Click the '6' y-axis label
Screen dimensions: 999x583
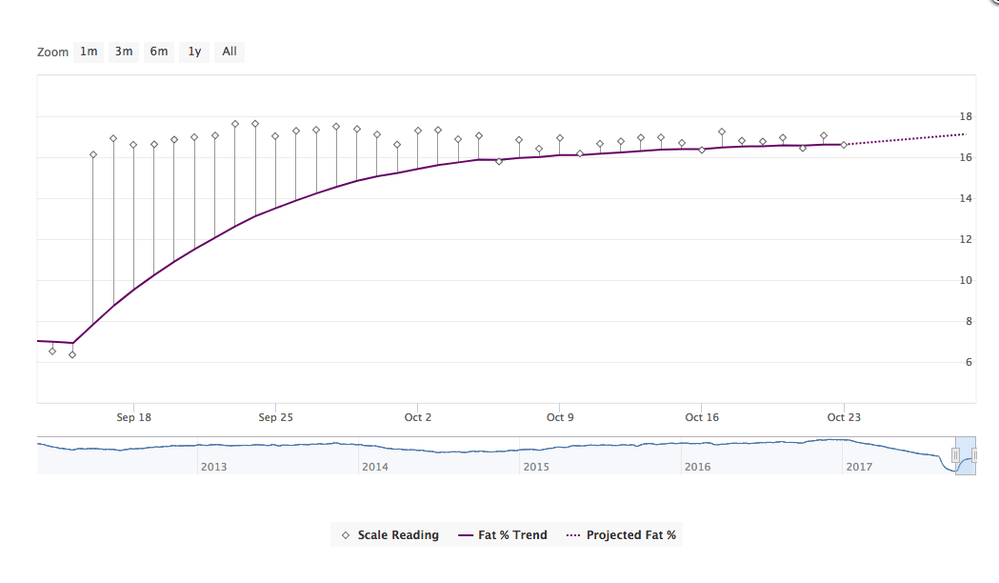tap(969, 362)
